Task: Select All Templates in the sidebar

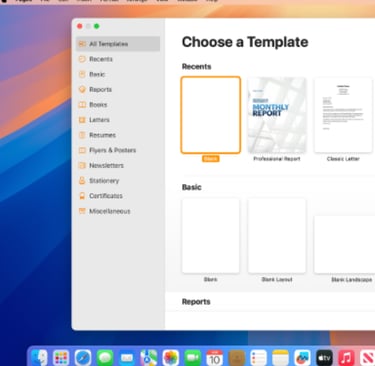Action: pos(118,44)
